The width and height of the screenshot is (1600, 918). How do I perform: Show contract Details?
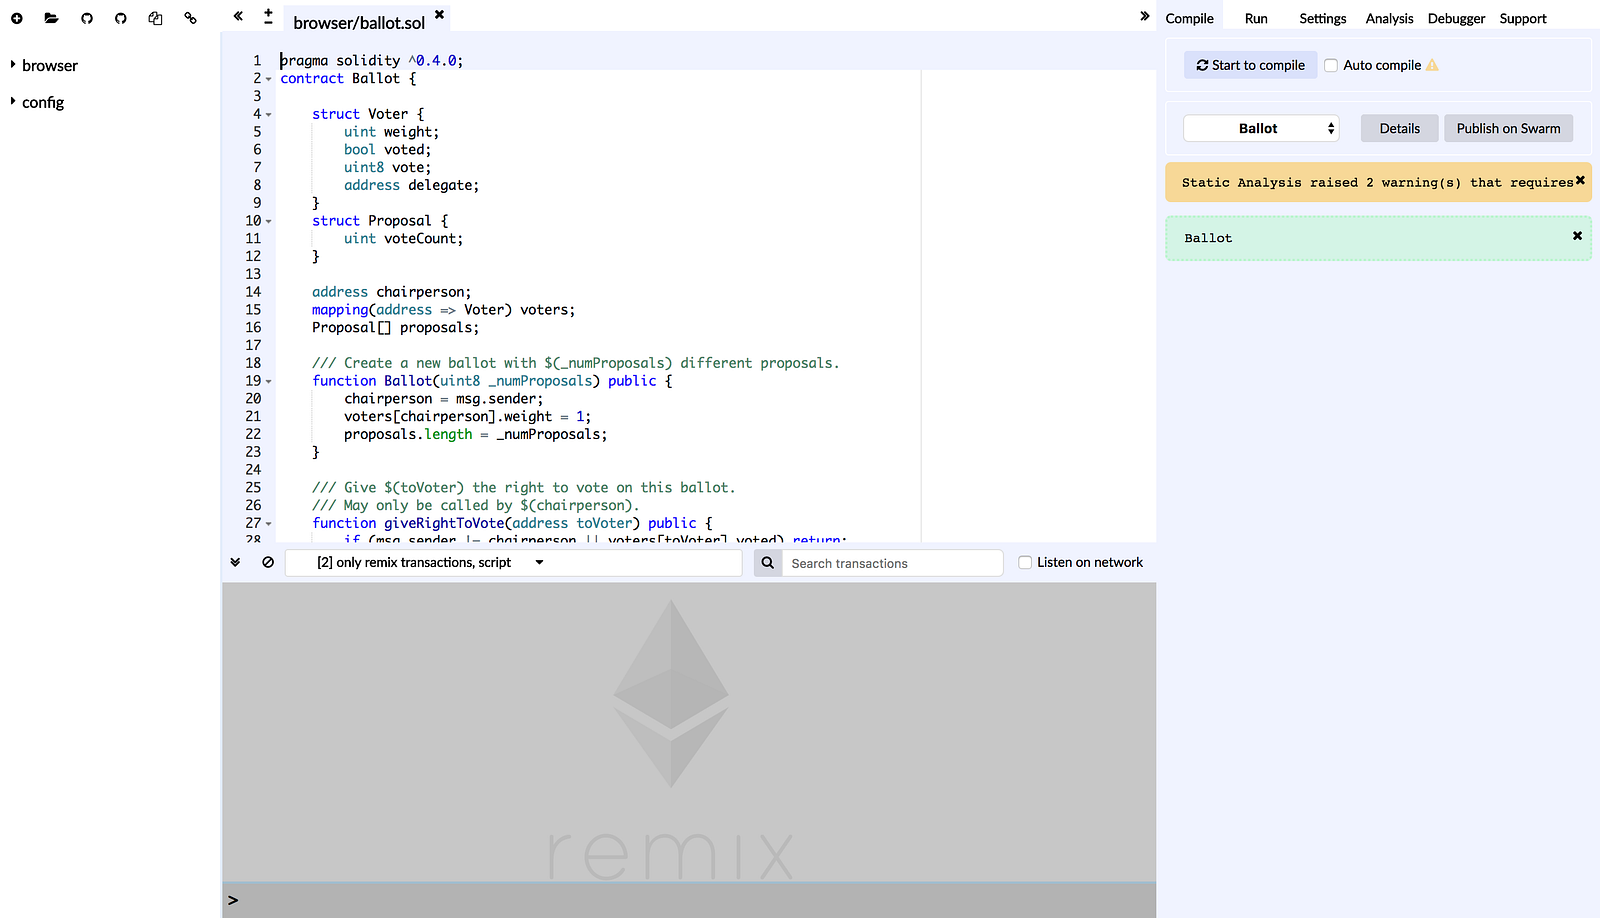(x=1400, y=128)
